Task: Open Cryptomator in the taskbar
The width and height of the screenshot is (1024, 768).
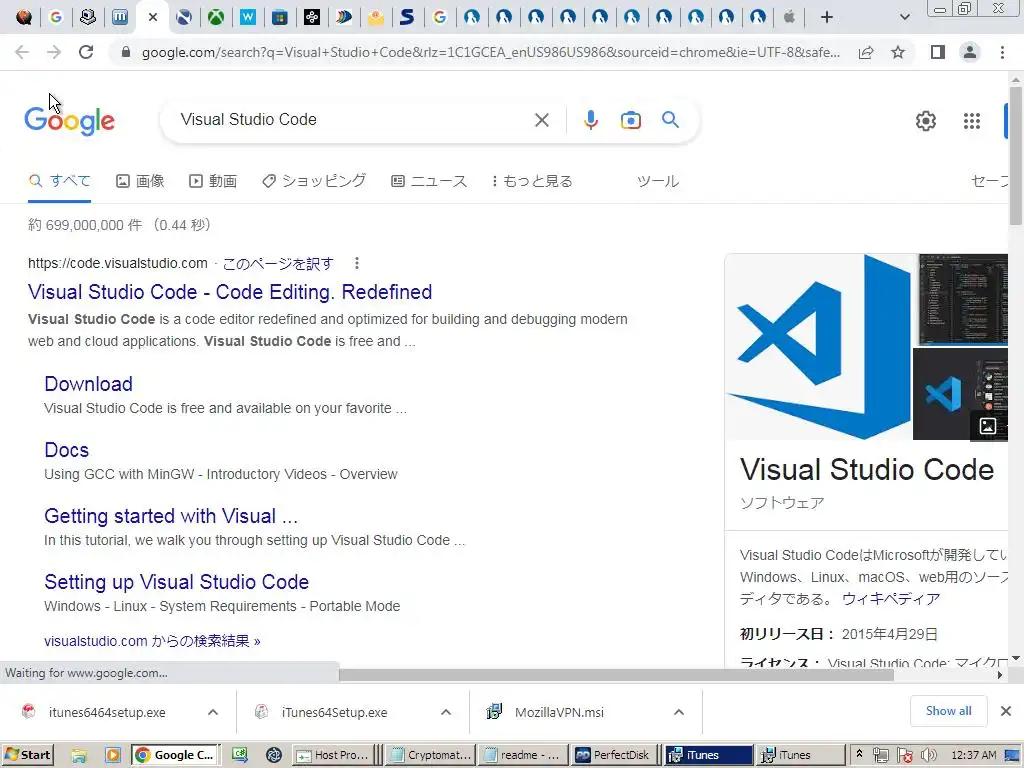Action: 430,755
